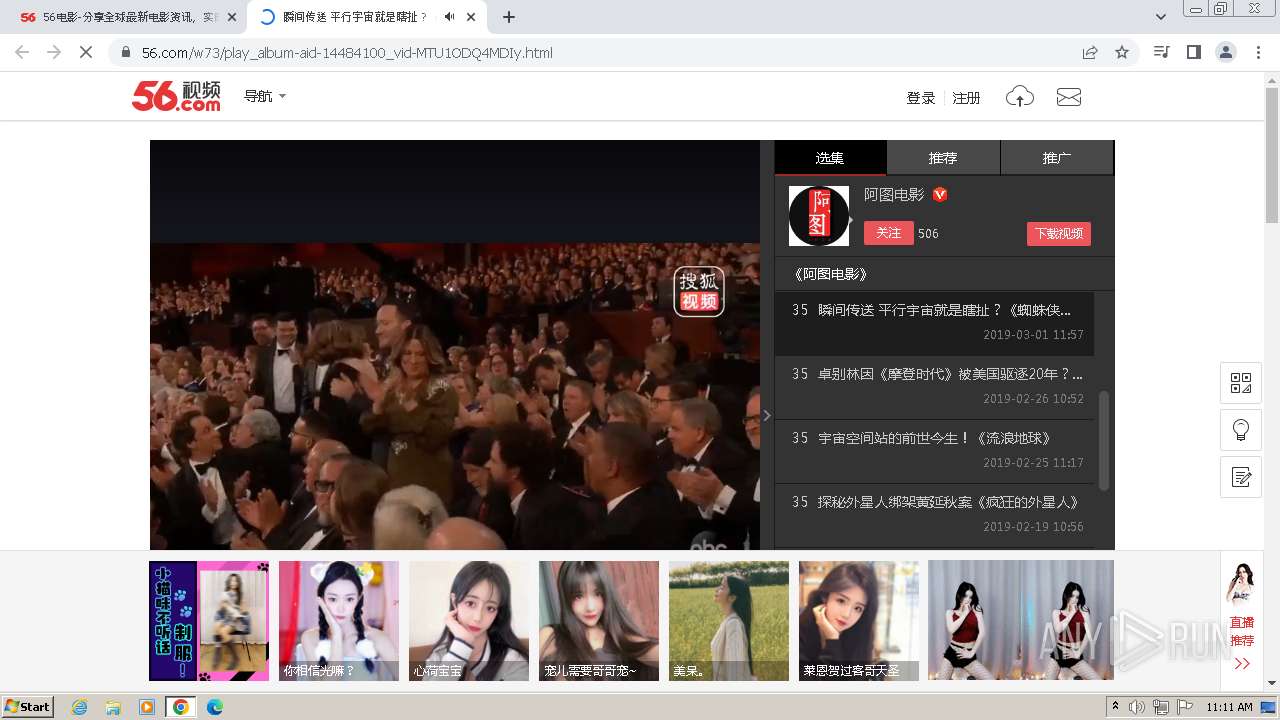Play episode 瞬间传送 平行宇宙就是瞎扯
1280x720 pixels.
tap(934, 323)
